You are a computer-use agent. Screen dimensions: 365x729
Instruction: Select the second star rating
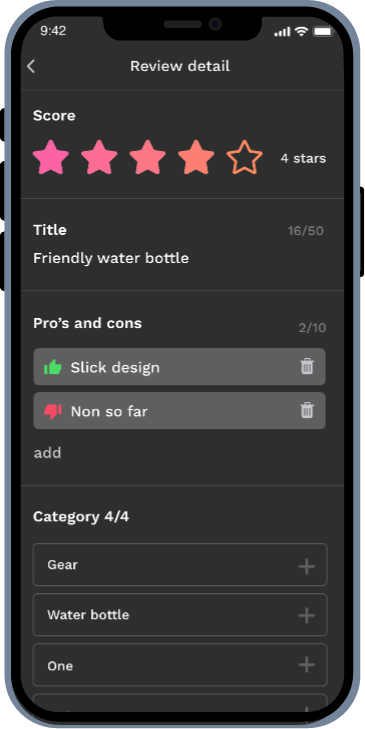click(99, 157)
